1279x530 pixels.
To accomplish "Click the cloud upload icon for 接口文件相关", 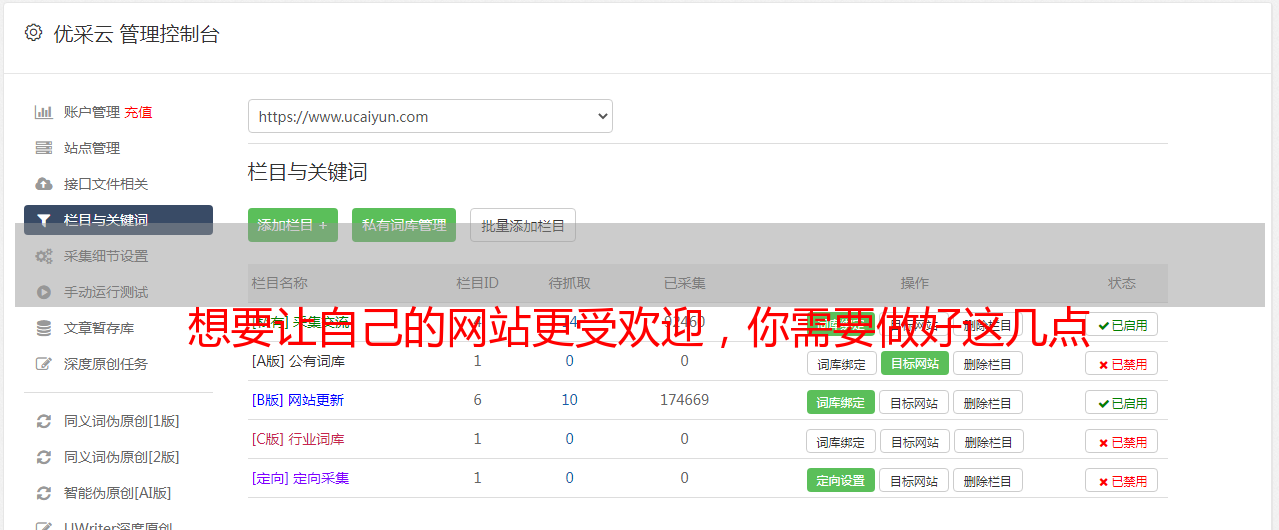I will (x=44, y=184).
